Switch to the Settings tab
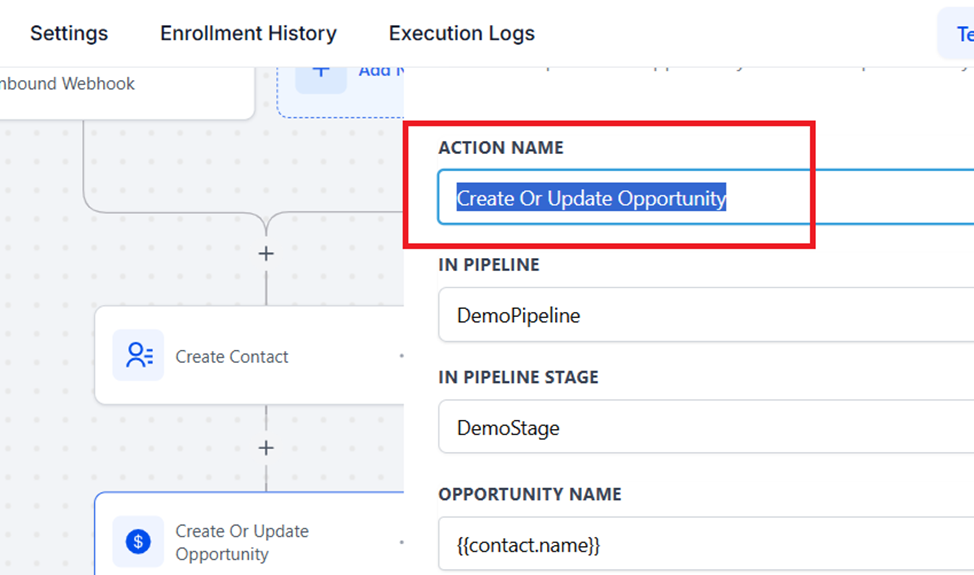 69,33
